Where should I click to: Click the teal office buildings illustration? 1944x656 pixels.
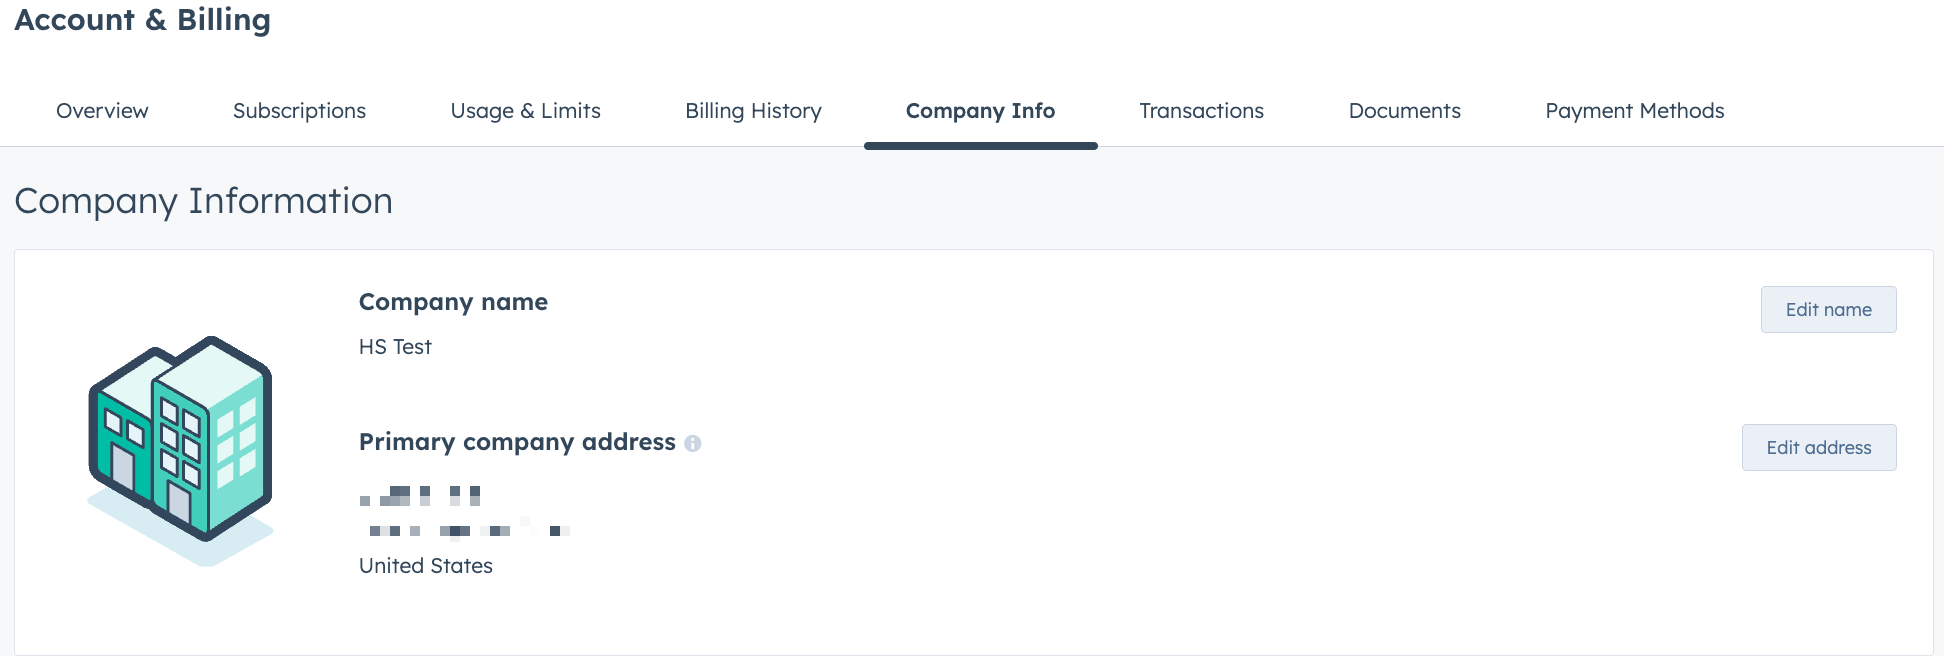point(181,447)
